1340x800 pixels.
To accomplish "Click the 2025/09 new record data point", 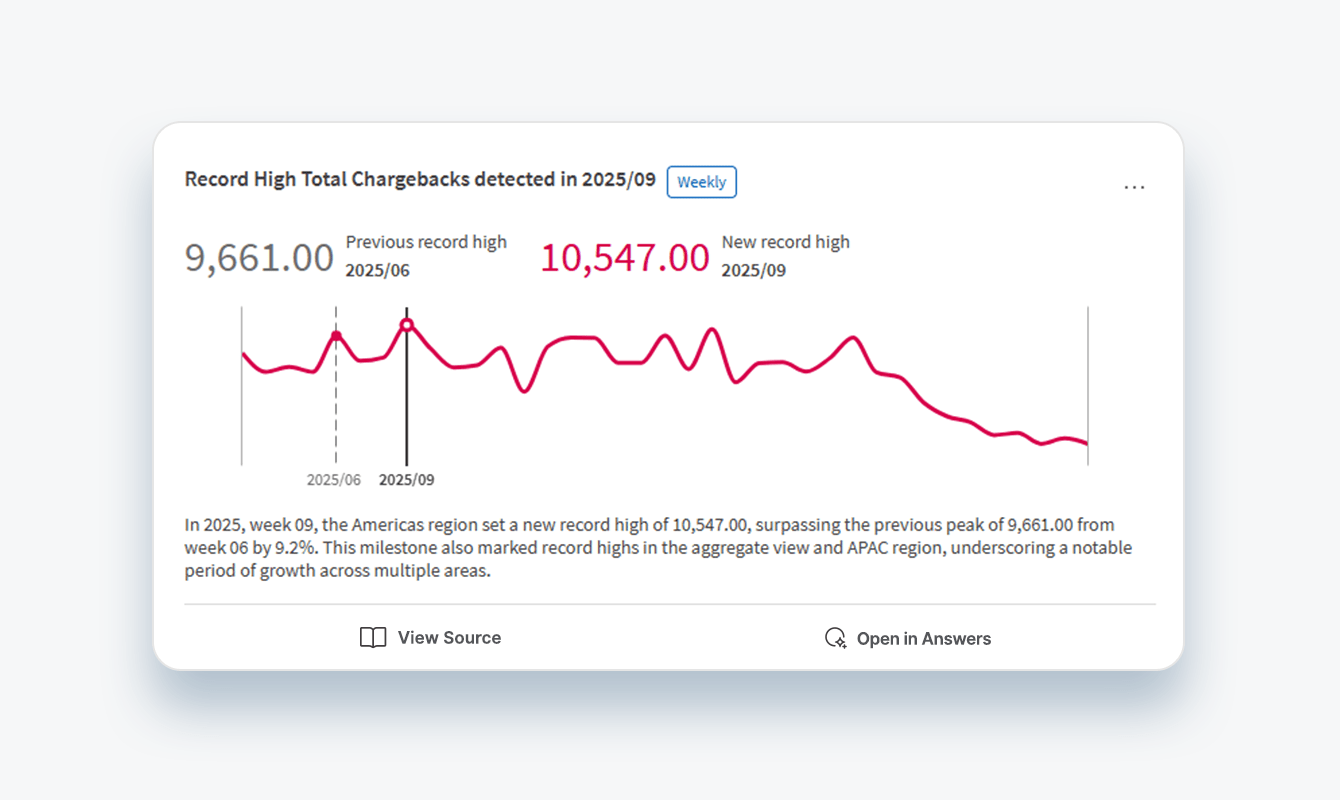I will point(407,325).
